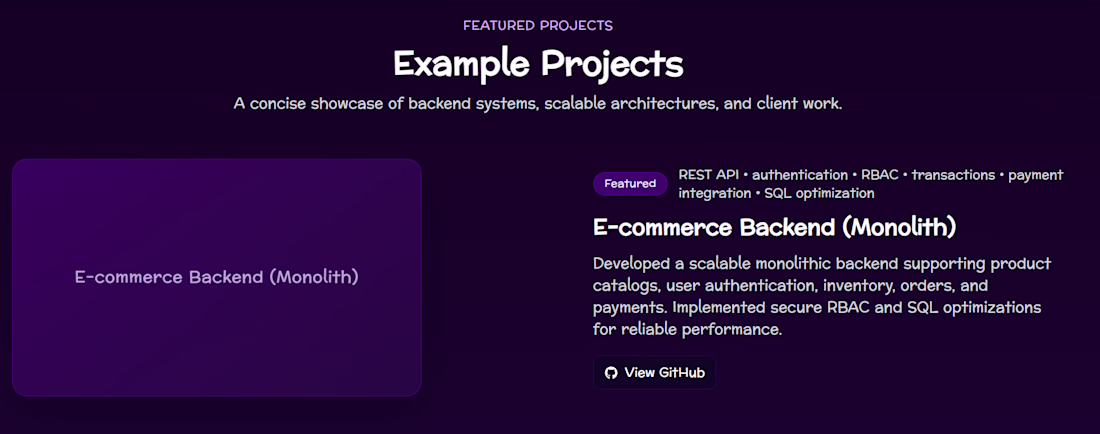
Task: Click the word 'integration' in tags
Action: (x=714, y=193)
